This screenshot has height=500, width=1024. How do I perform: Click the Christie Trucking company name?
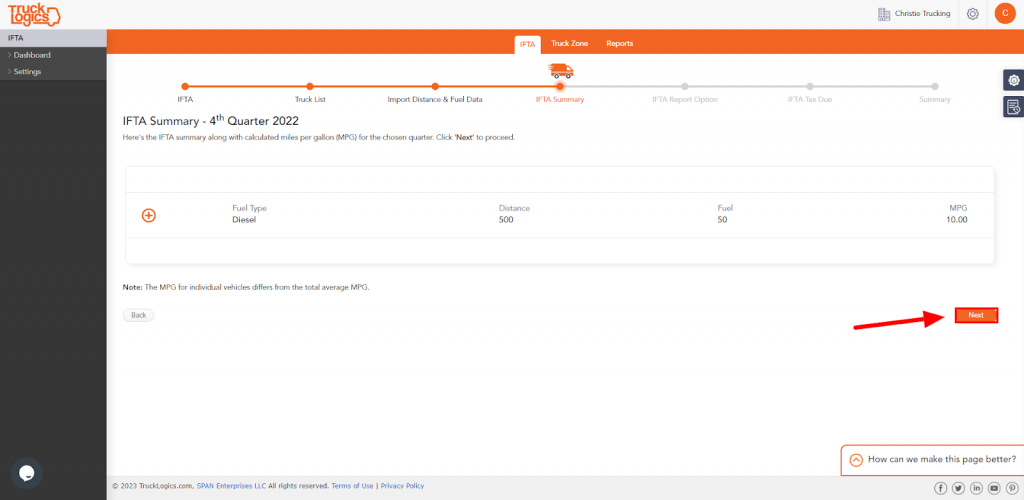tap(923, 14)
